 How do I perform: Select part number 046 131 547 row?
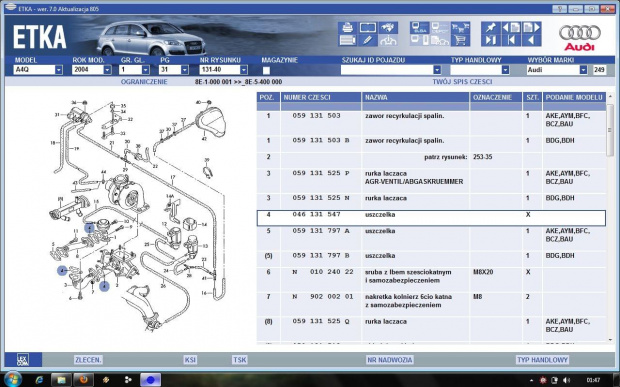[431, 218]
